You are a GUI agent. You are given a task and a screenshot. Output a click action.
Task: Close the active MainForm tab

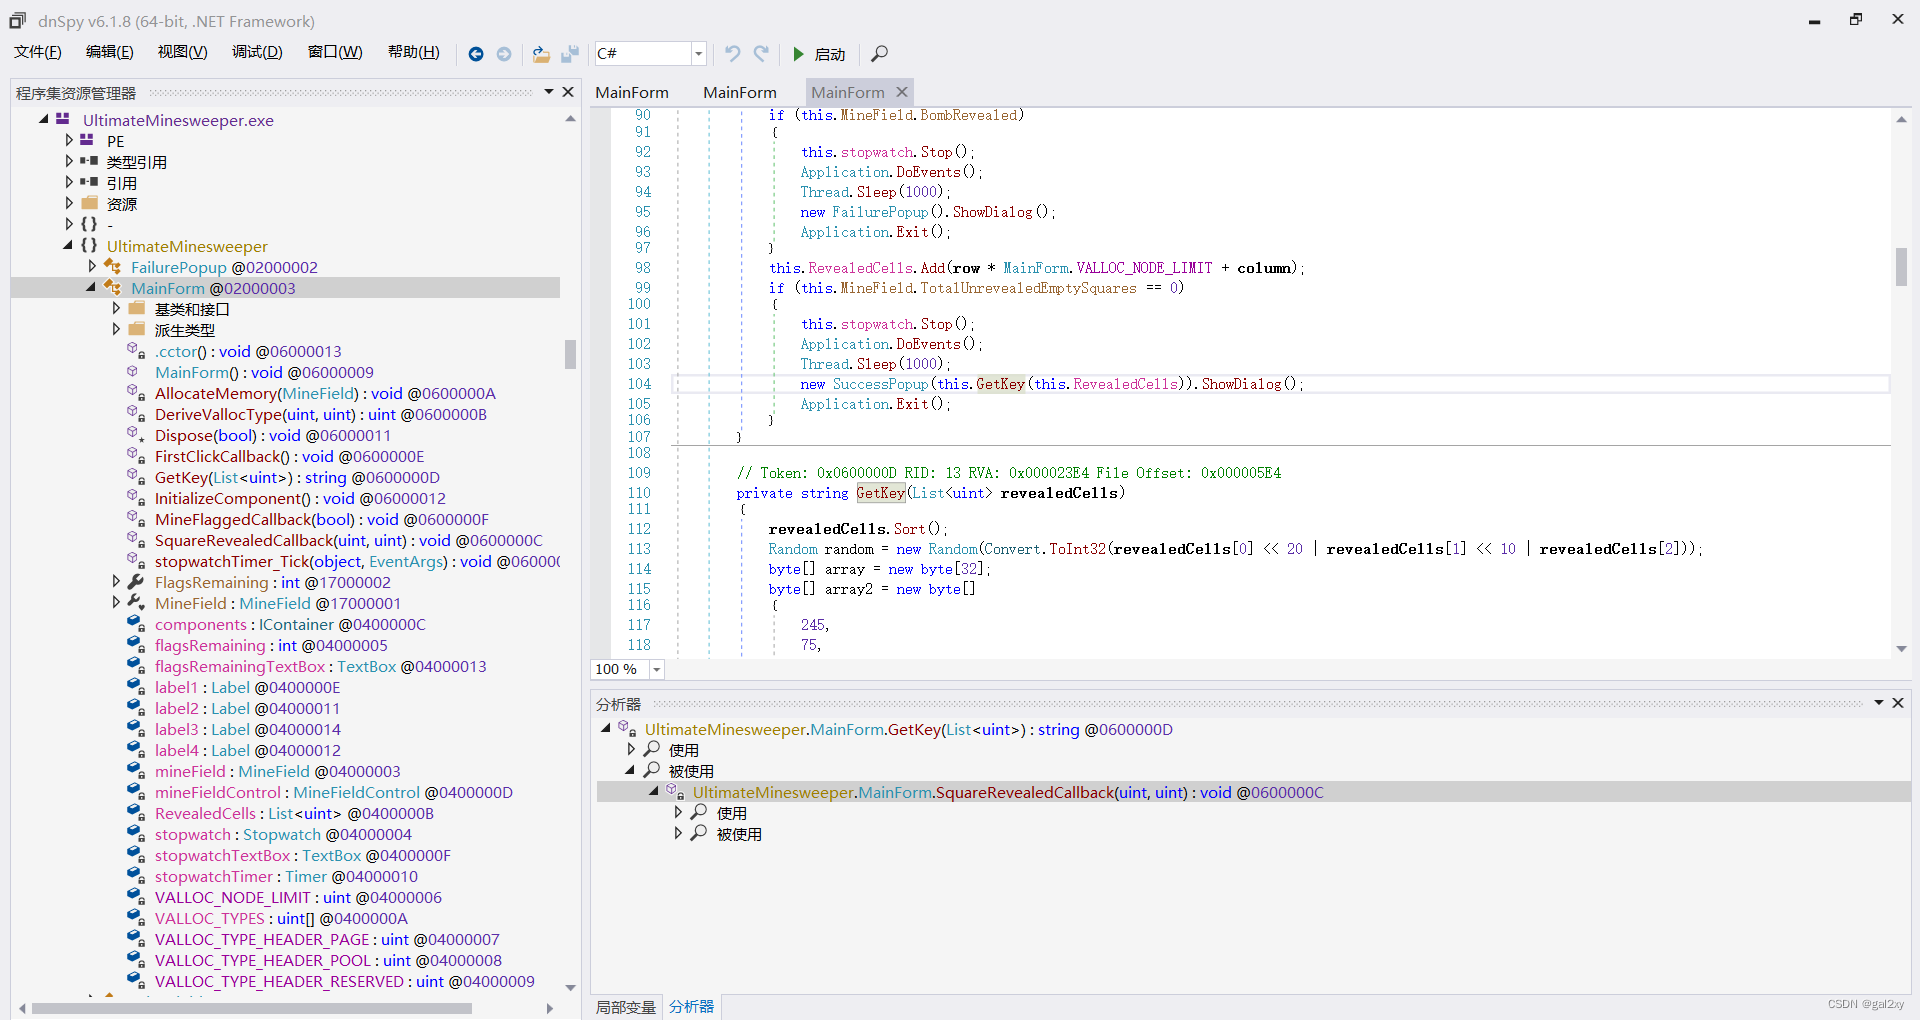tap(902, 92)
